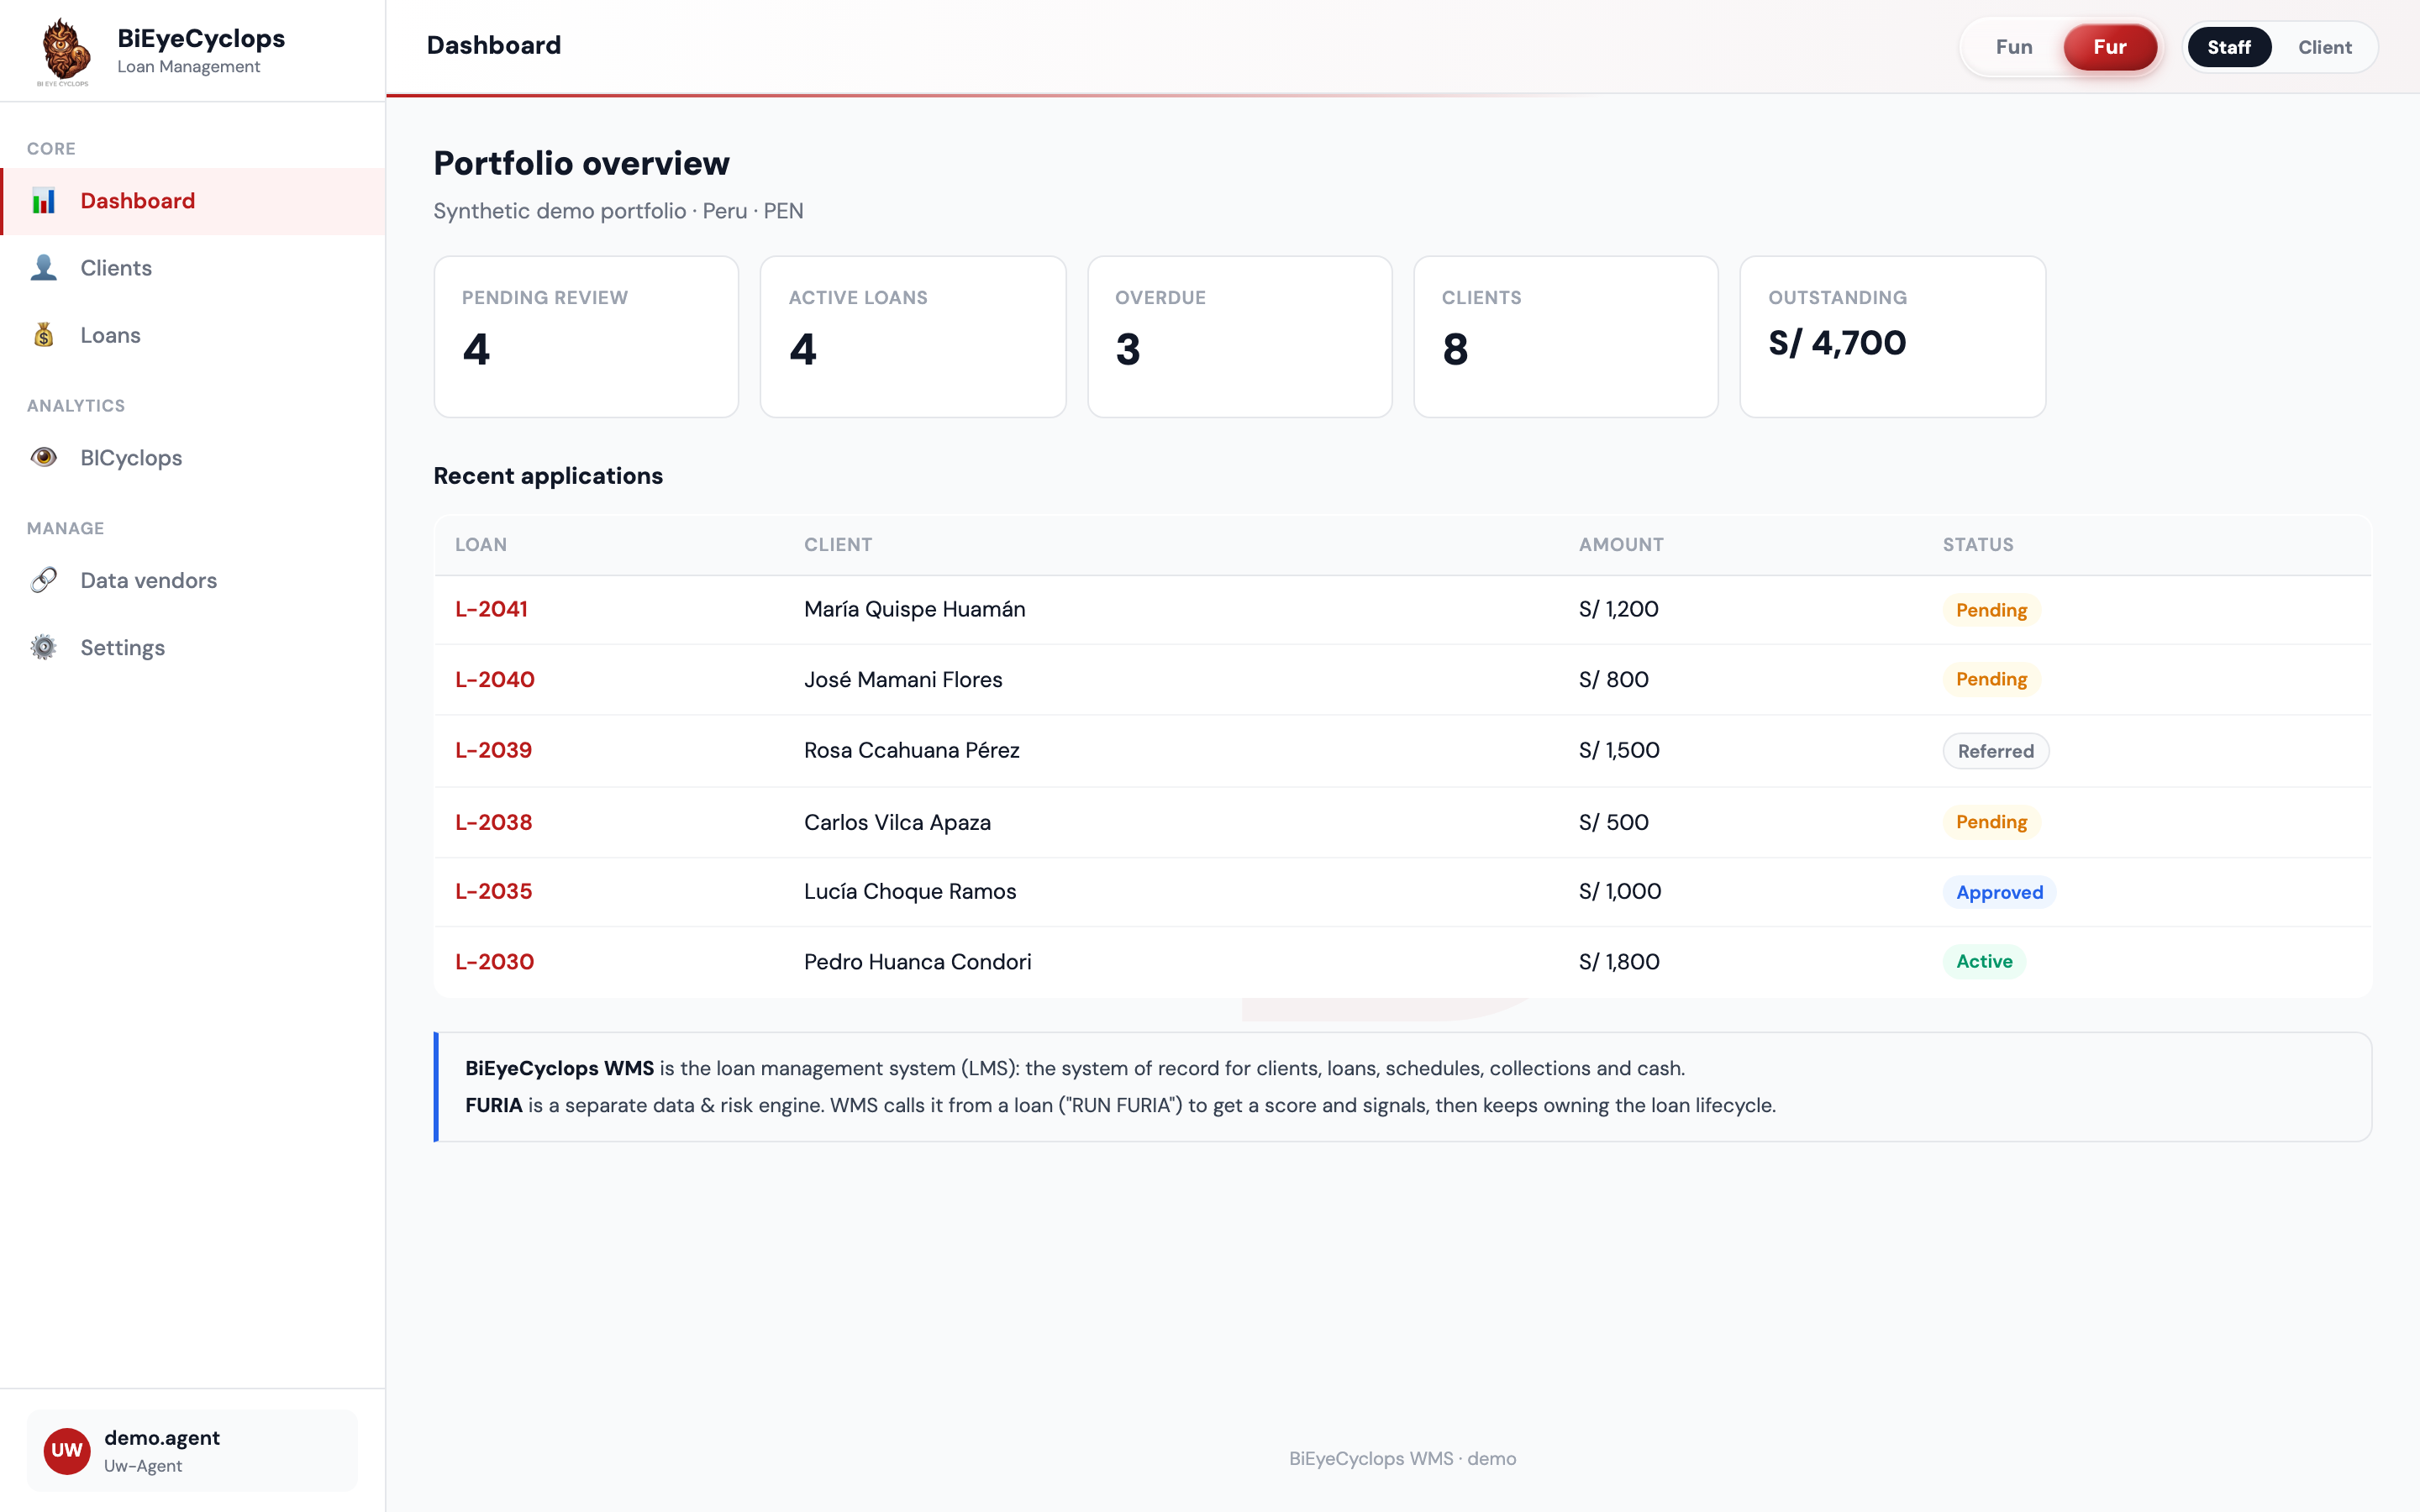Switch to Fun mode
Viewport: 2420px width, 1512px height.
(x=2014, y=47)
